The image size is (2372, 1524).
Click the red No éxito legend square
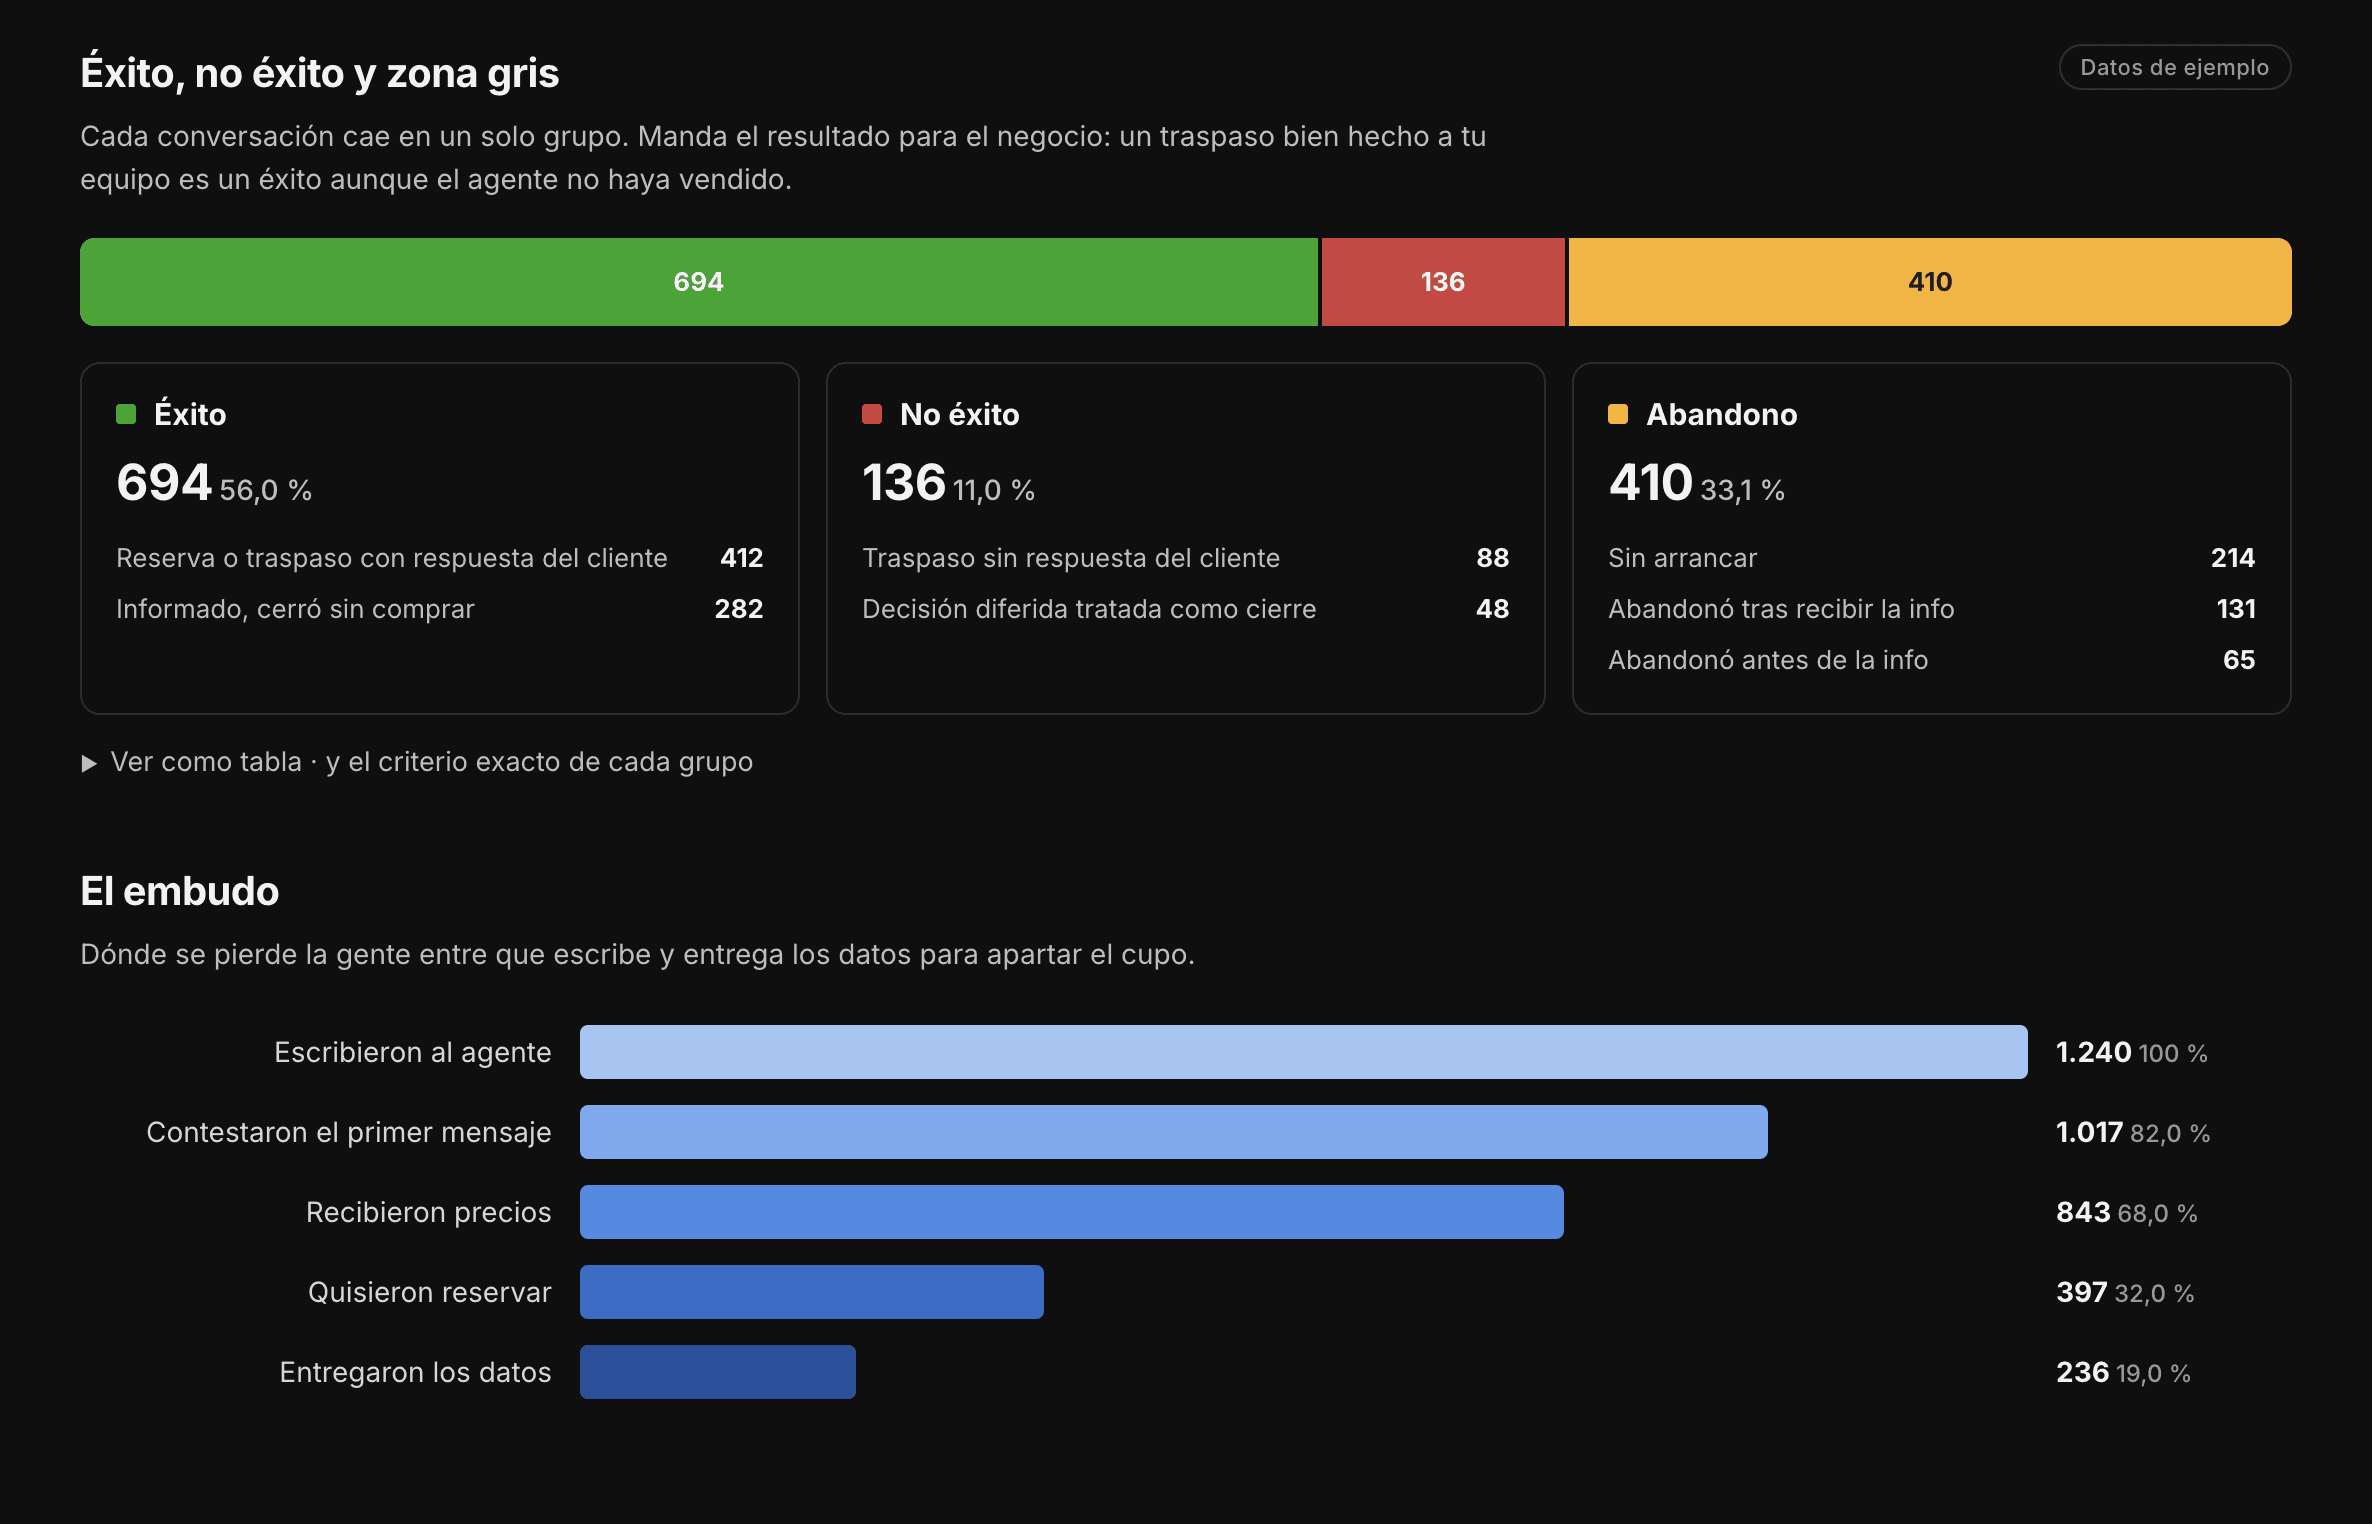(x=872, y=414)
